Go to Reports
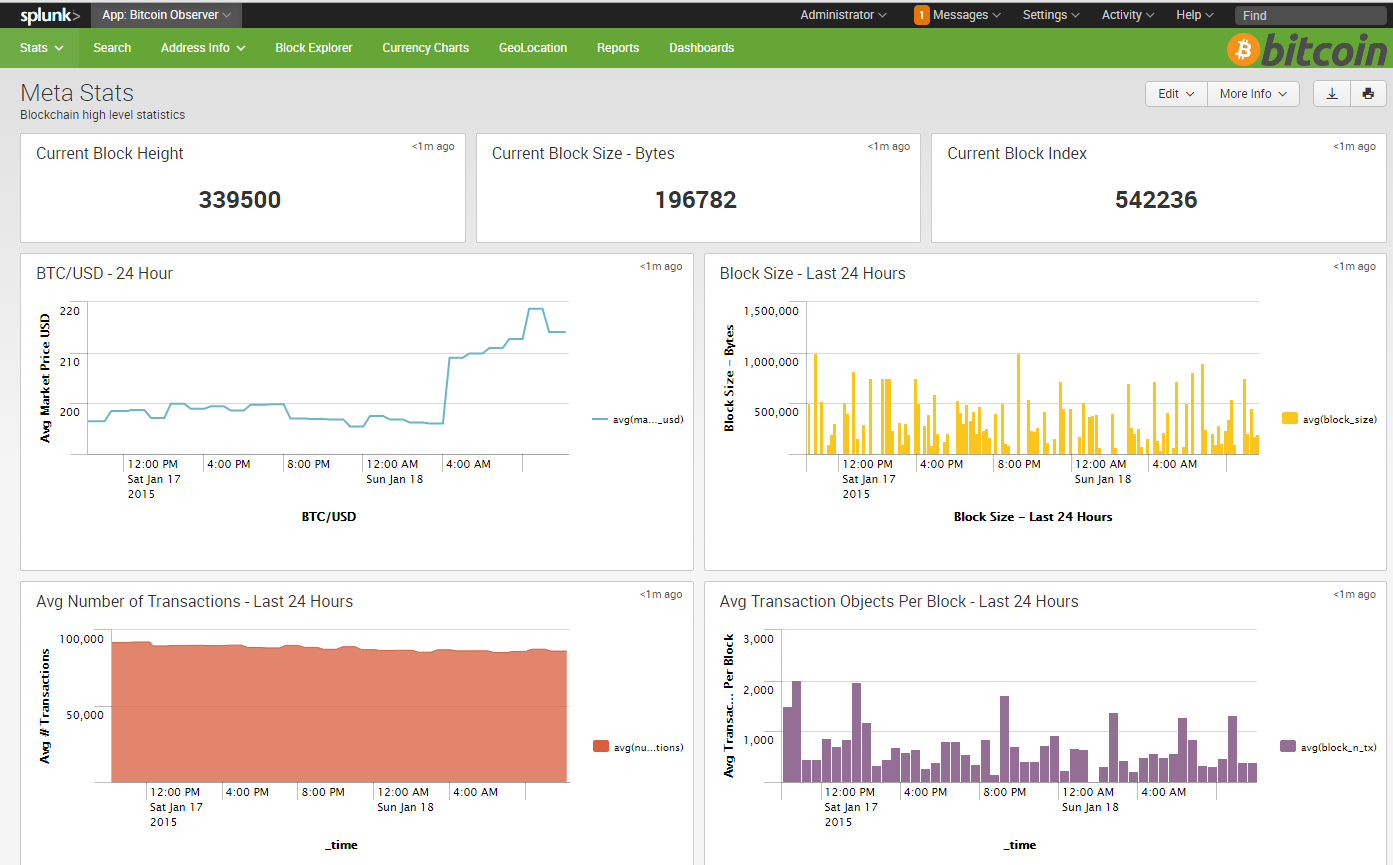Screen dimensions: 1393x865 pos(618,48)
